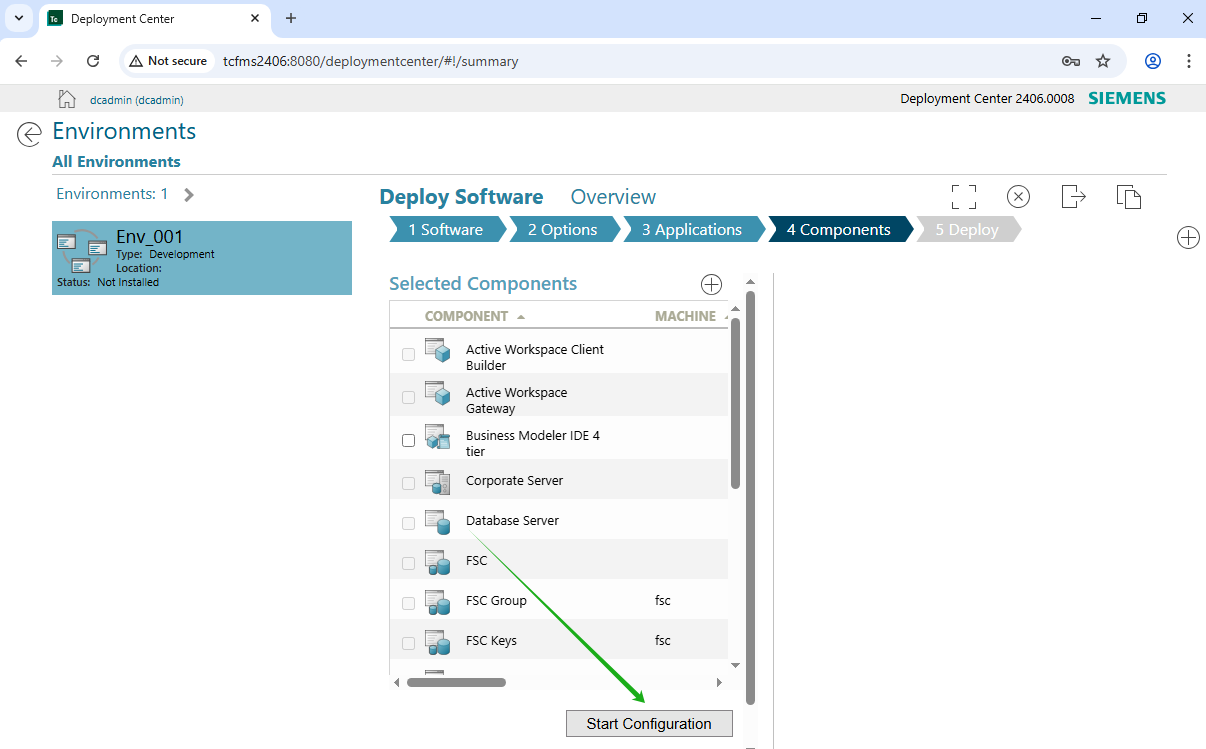Click the Database Server icon
The width and height of the screenshot is (1206, 749).
pyautogui.click(x=437, y=521)
